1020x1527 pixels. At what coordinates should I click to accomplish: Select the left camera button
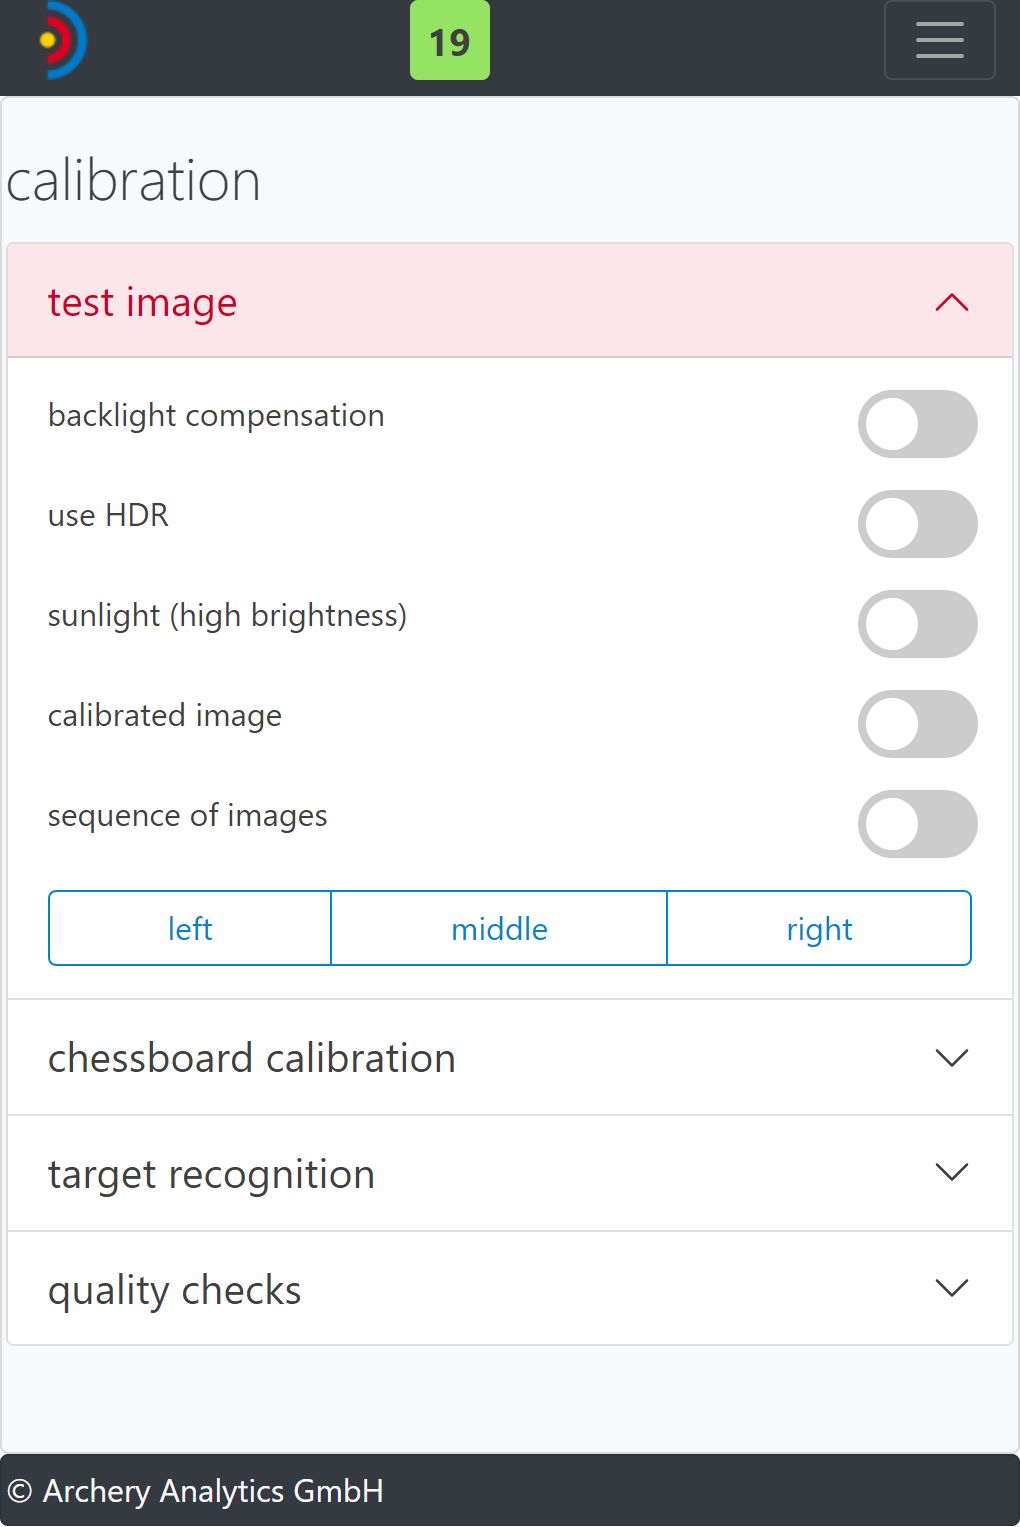pyautogui.click(x=190, y=929)
